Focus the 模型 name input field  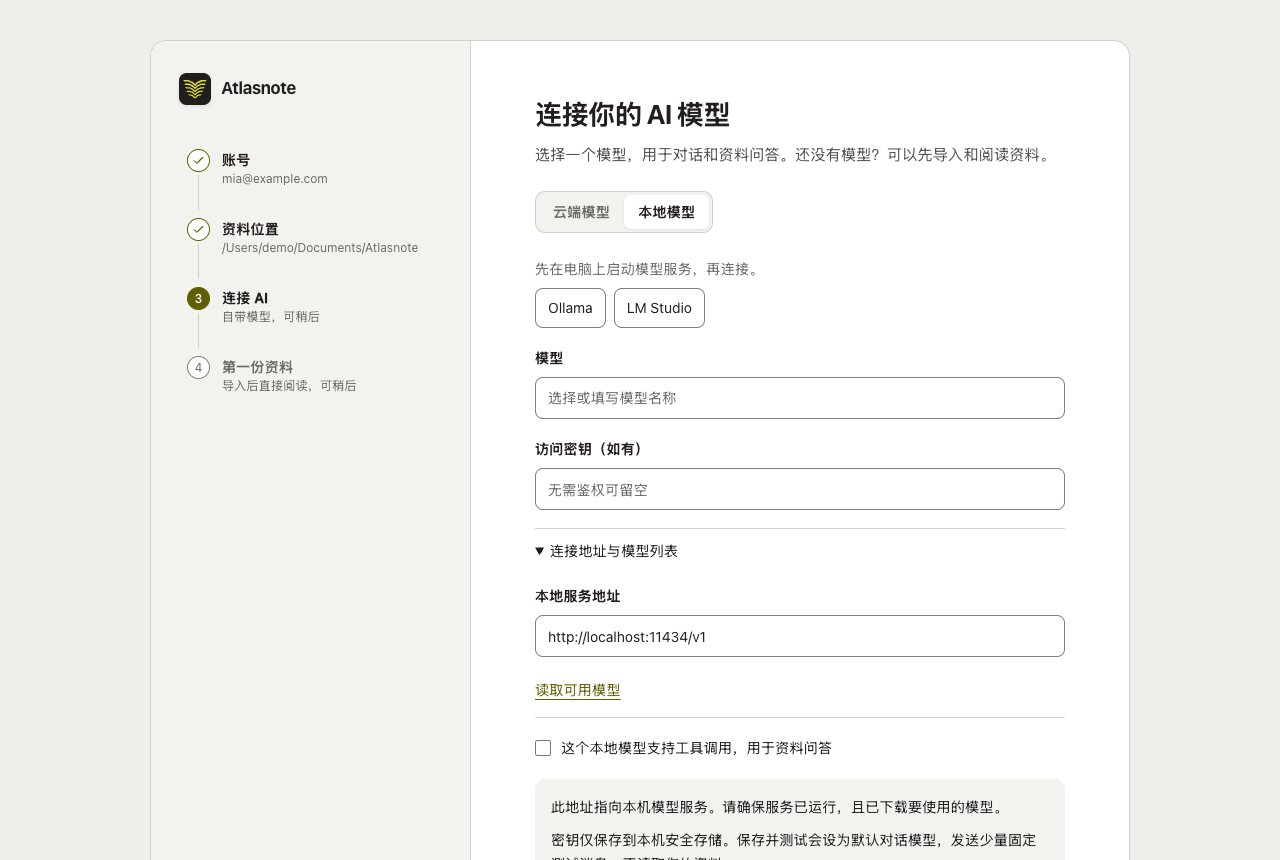[x=800, y=398]
